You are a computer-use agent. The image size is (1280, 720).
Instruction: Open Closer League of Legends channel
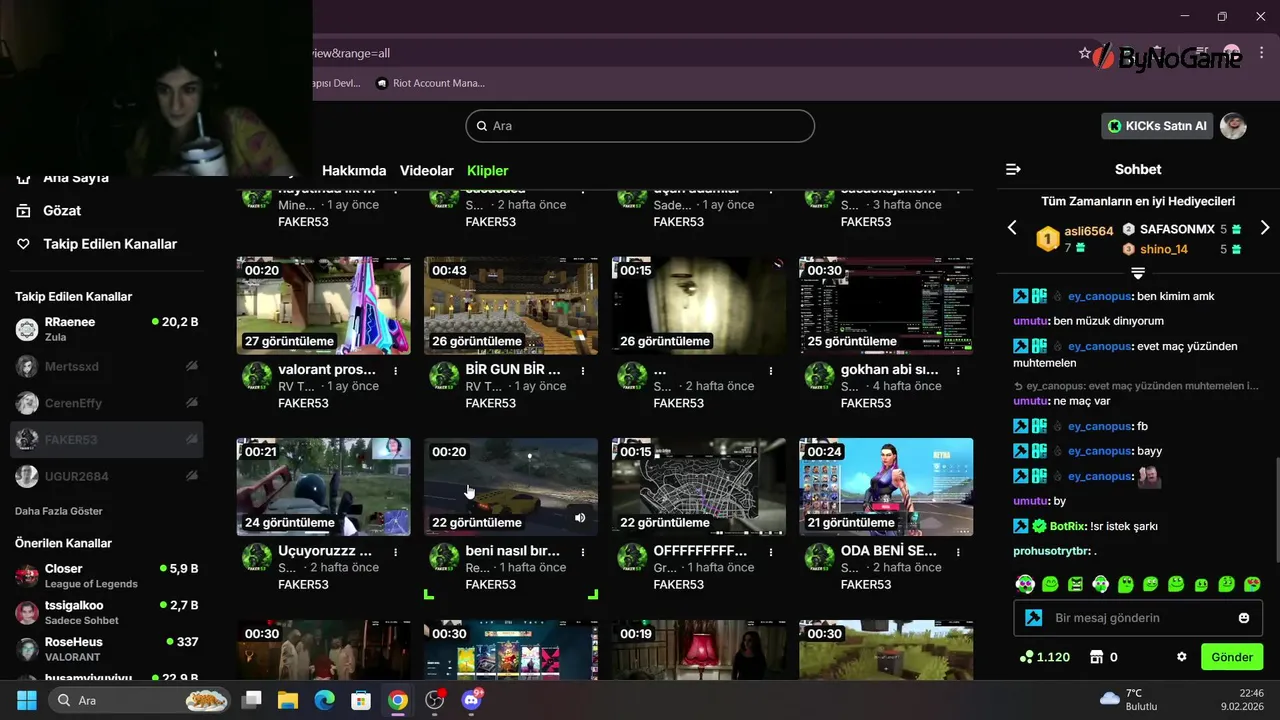tap(107, 575)
